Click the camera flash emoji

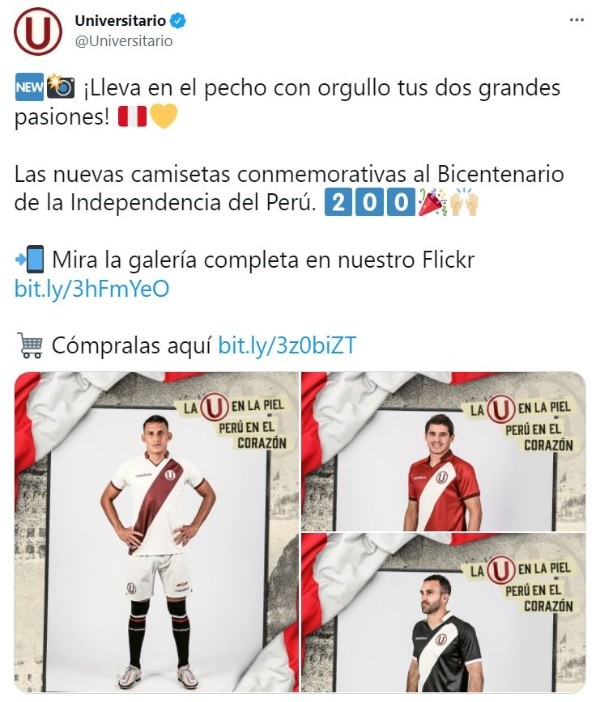pos(61,87)
